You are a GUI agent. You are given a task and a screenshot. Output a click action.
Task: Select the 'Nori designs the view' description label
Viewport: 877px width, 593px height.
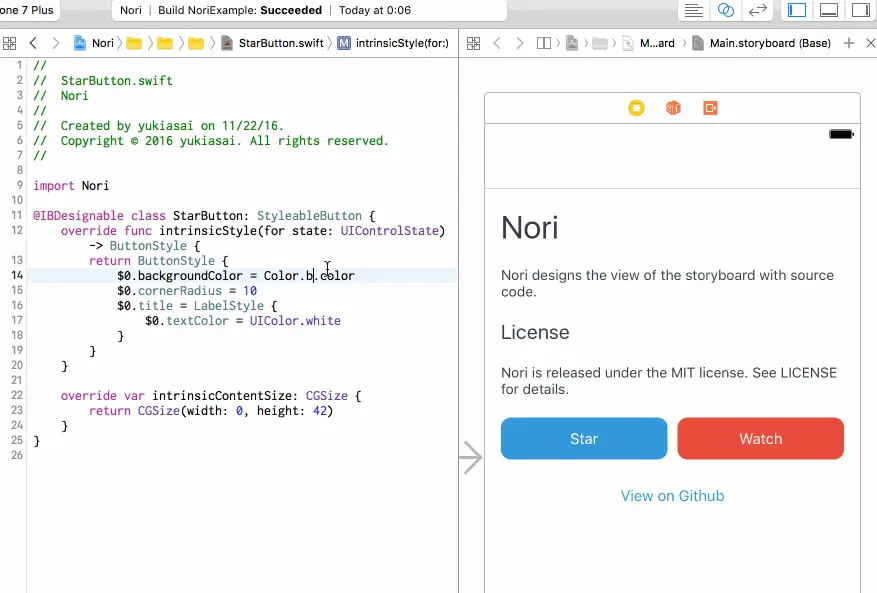tap(668, 283)
